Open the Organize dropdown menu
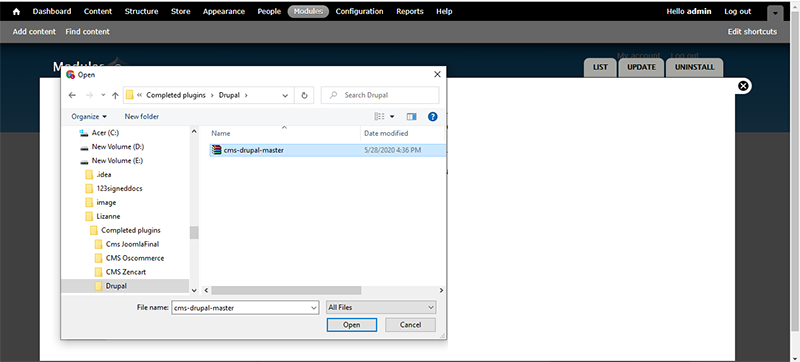The width and height of the screenshot is (800, 362). pyautogui.click(x=89, y=117)
